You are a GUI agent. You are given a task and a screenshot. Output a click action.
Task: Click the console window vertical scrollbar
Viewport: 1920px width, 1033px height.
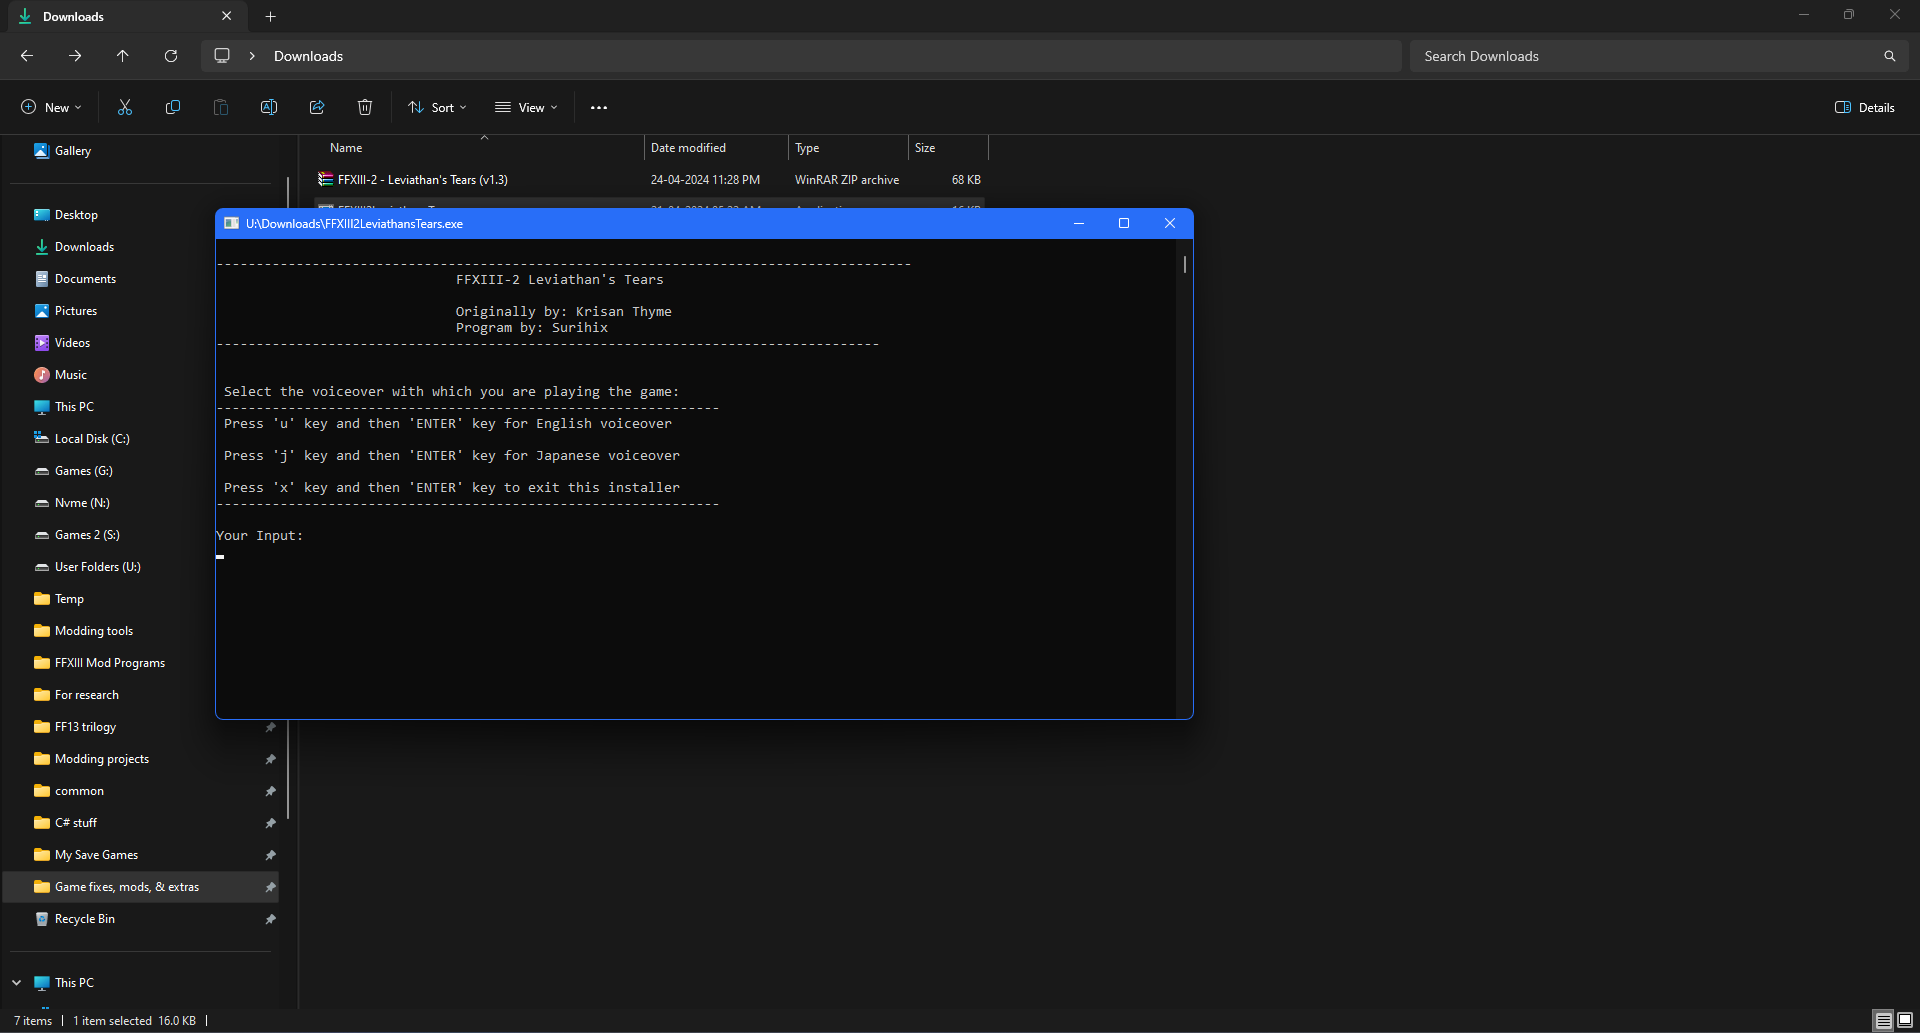tap(1185, 264)
